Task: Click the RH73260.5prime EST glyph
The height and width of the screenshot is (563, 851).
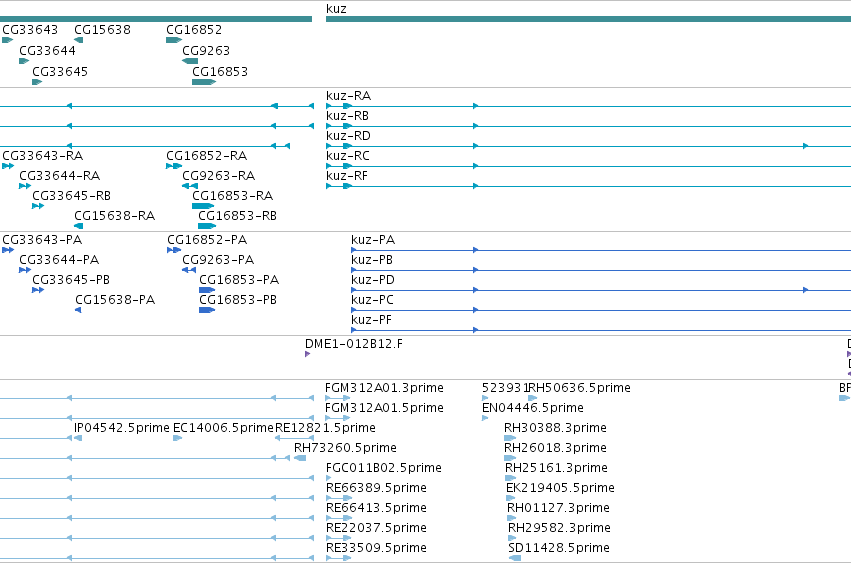Action: (300, 458)
